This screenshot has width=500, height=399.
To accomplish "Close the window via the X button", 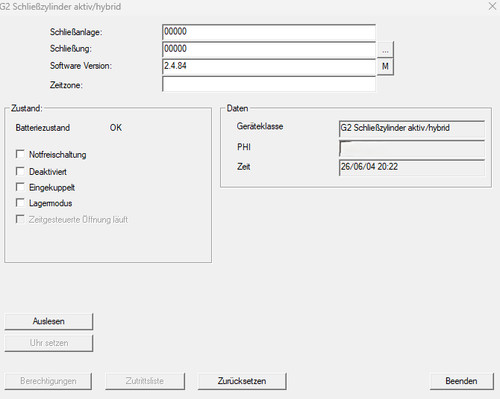I will point(492,6).
